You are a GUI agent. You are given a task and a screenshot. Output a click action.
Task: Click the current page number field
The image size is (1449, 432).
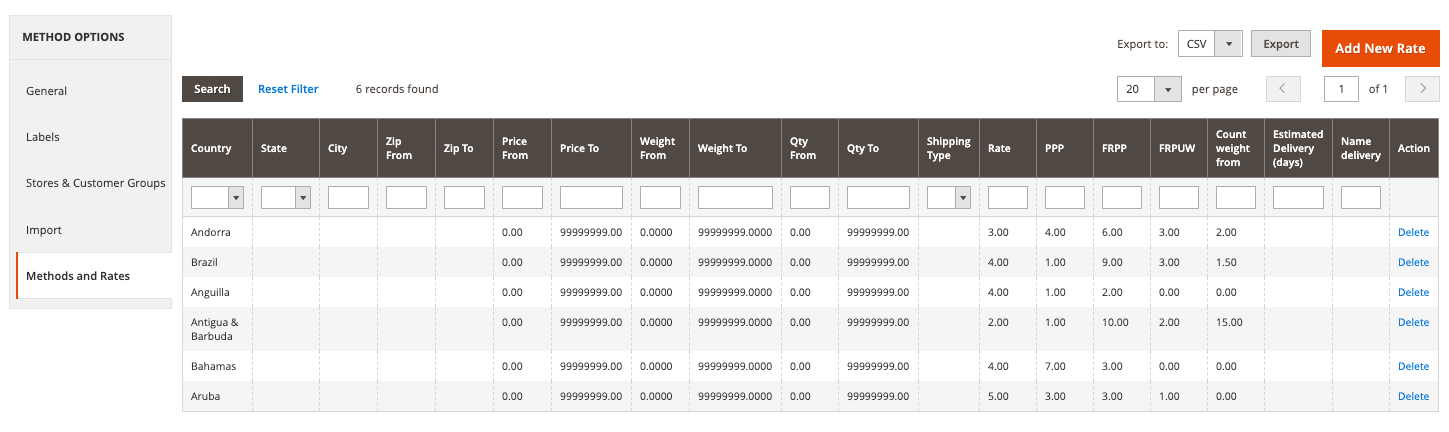pos(1341,89)
